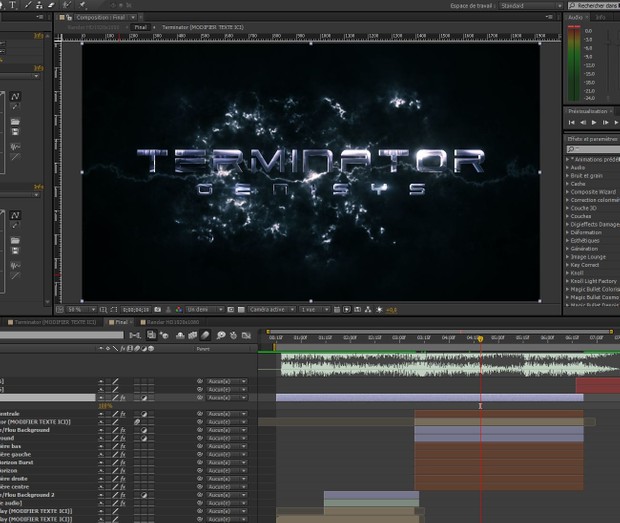Toggle region of interest button in viewer

(231, 310)
